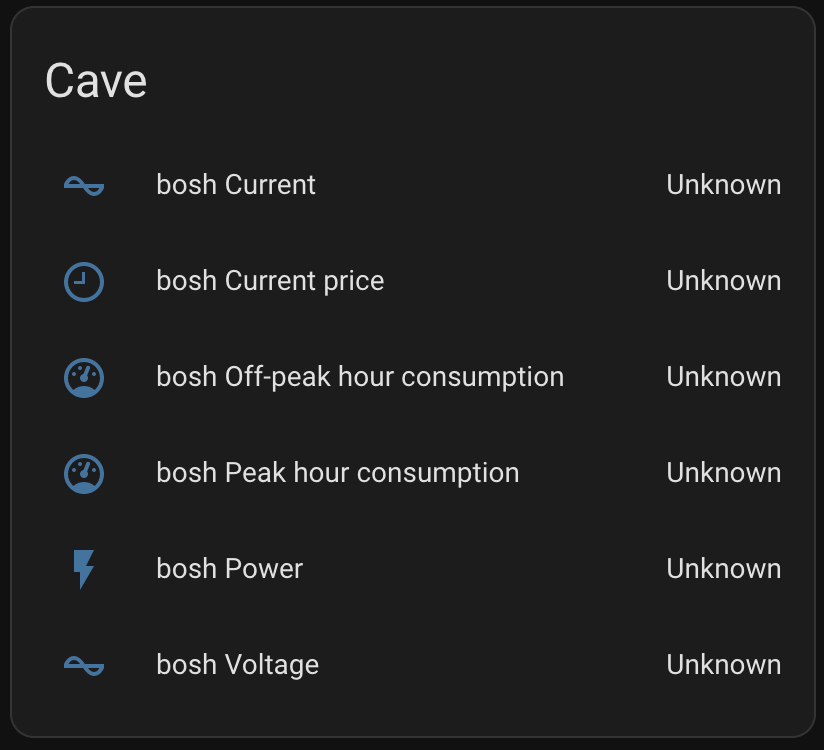
Task: Select bosh Peak hour consumption row label
Action: [338, 473]
